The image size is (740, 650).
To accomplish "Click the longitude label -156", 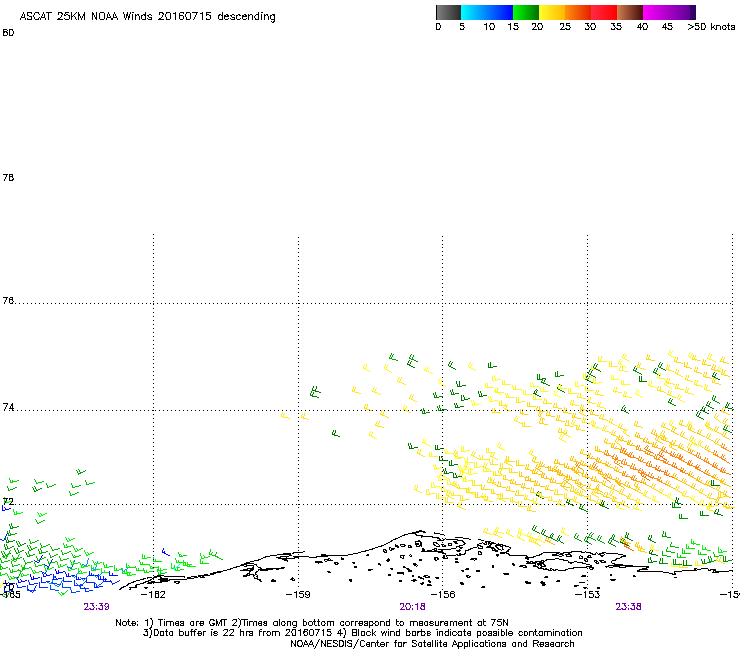I will pyautogui.click(x=443, y=594).
